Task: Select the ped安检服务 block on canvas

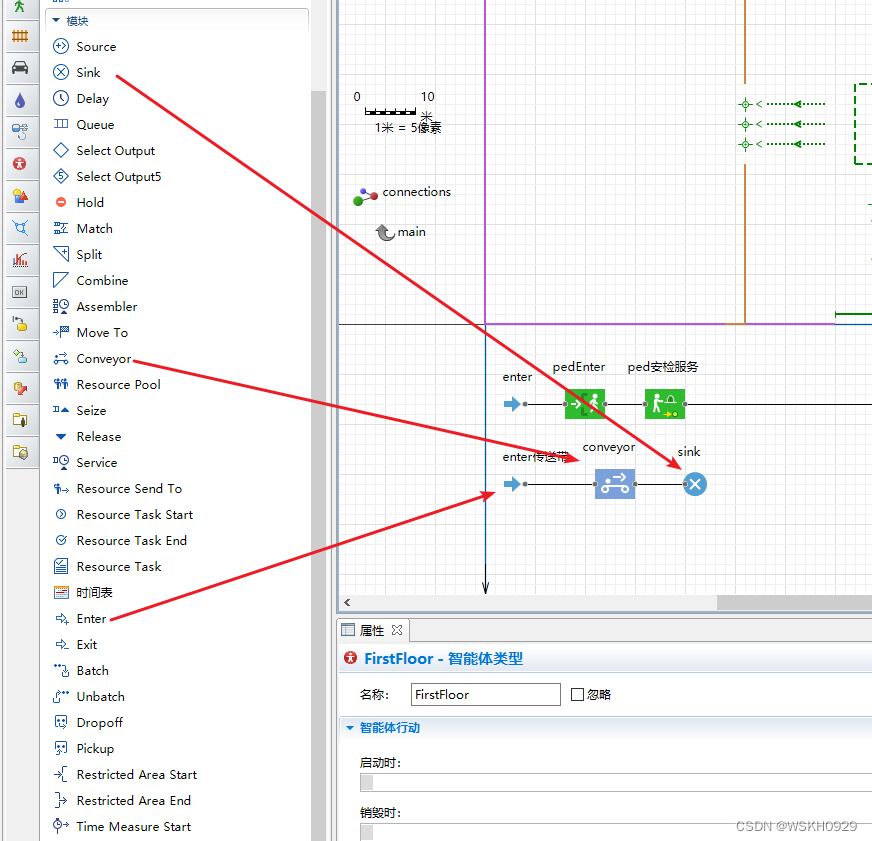Action: pyautogui.click(x=665, y=404)
